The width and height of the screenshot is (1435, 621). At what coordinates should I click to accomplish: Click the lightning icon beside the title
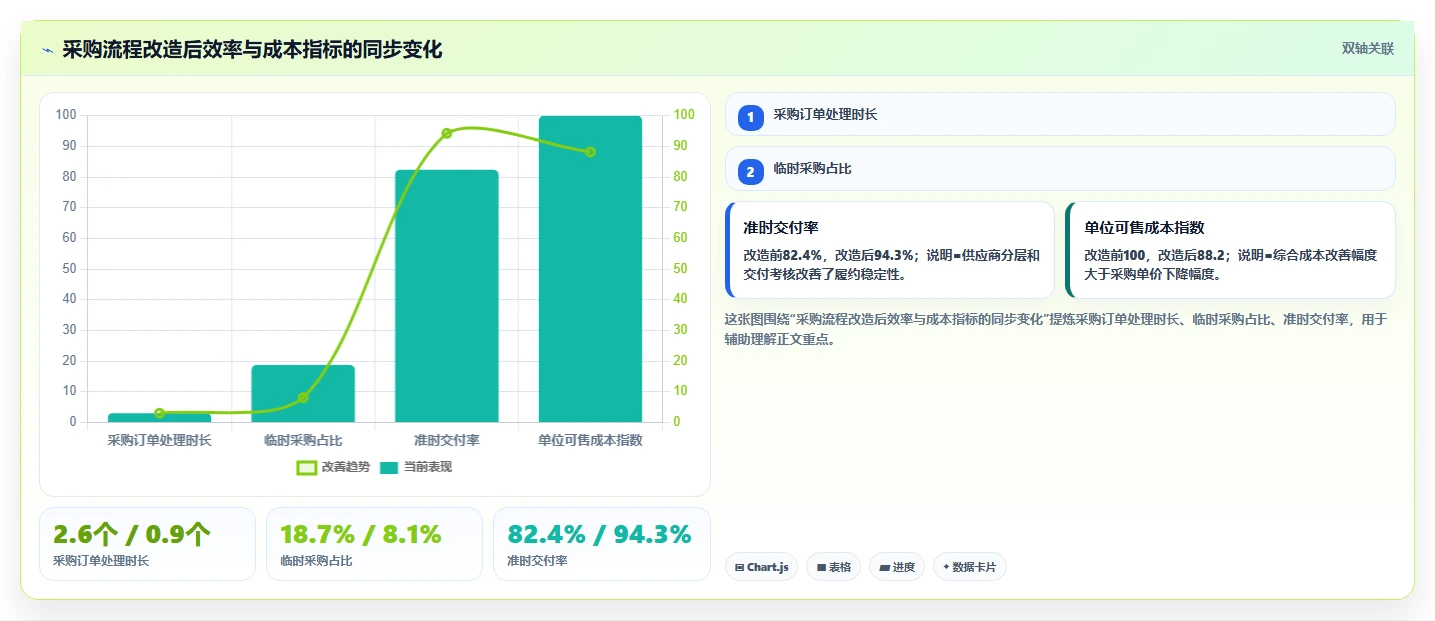[x=47, y=50]
